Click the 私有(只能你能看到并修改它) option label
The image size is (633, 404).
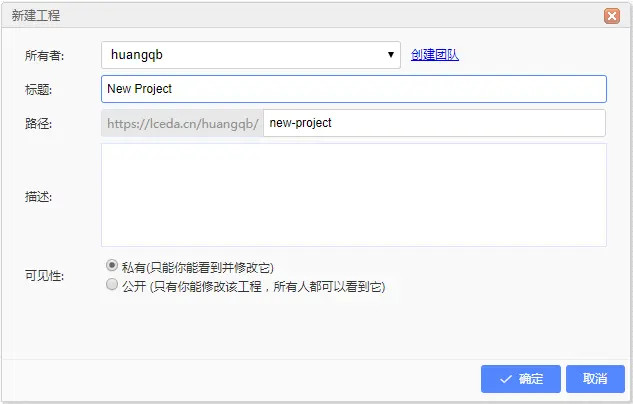[x=198, y=267]
